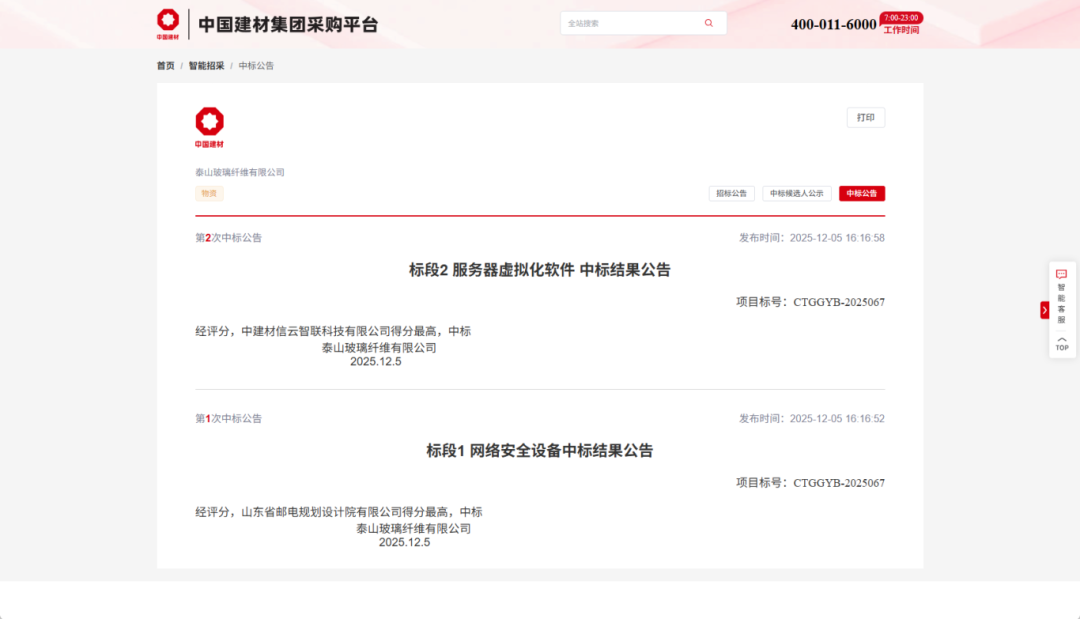This screenshot has height=619, width=1080.
Task: Switch to the 招标公告 tab
Action: [x=731, y=193]
